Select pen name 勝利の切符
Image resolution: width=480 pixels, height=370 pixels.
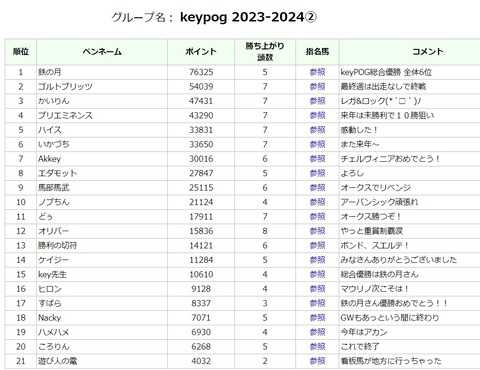tap(57, 245)
